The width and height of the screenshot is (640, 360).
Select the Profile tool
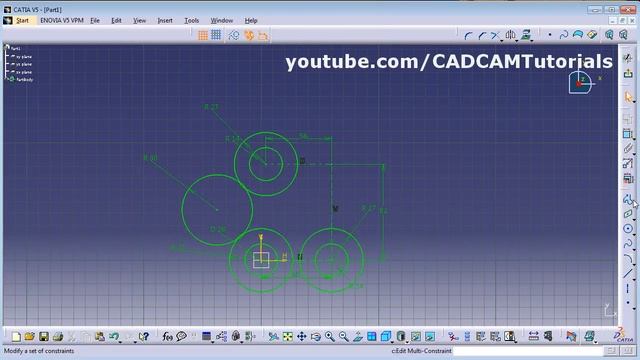tap(628, 200)
